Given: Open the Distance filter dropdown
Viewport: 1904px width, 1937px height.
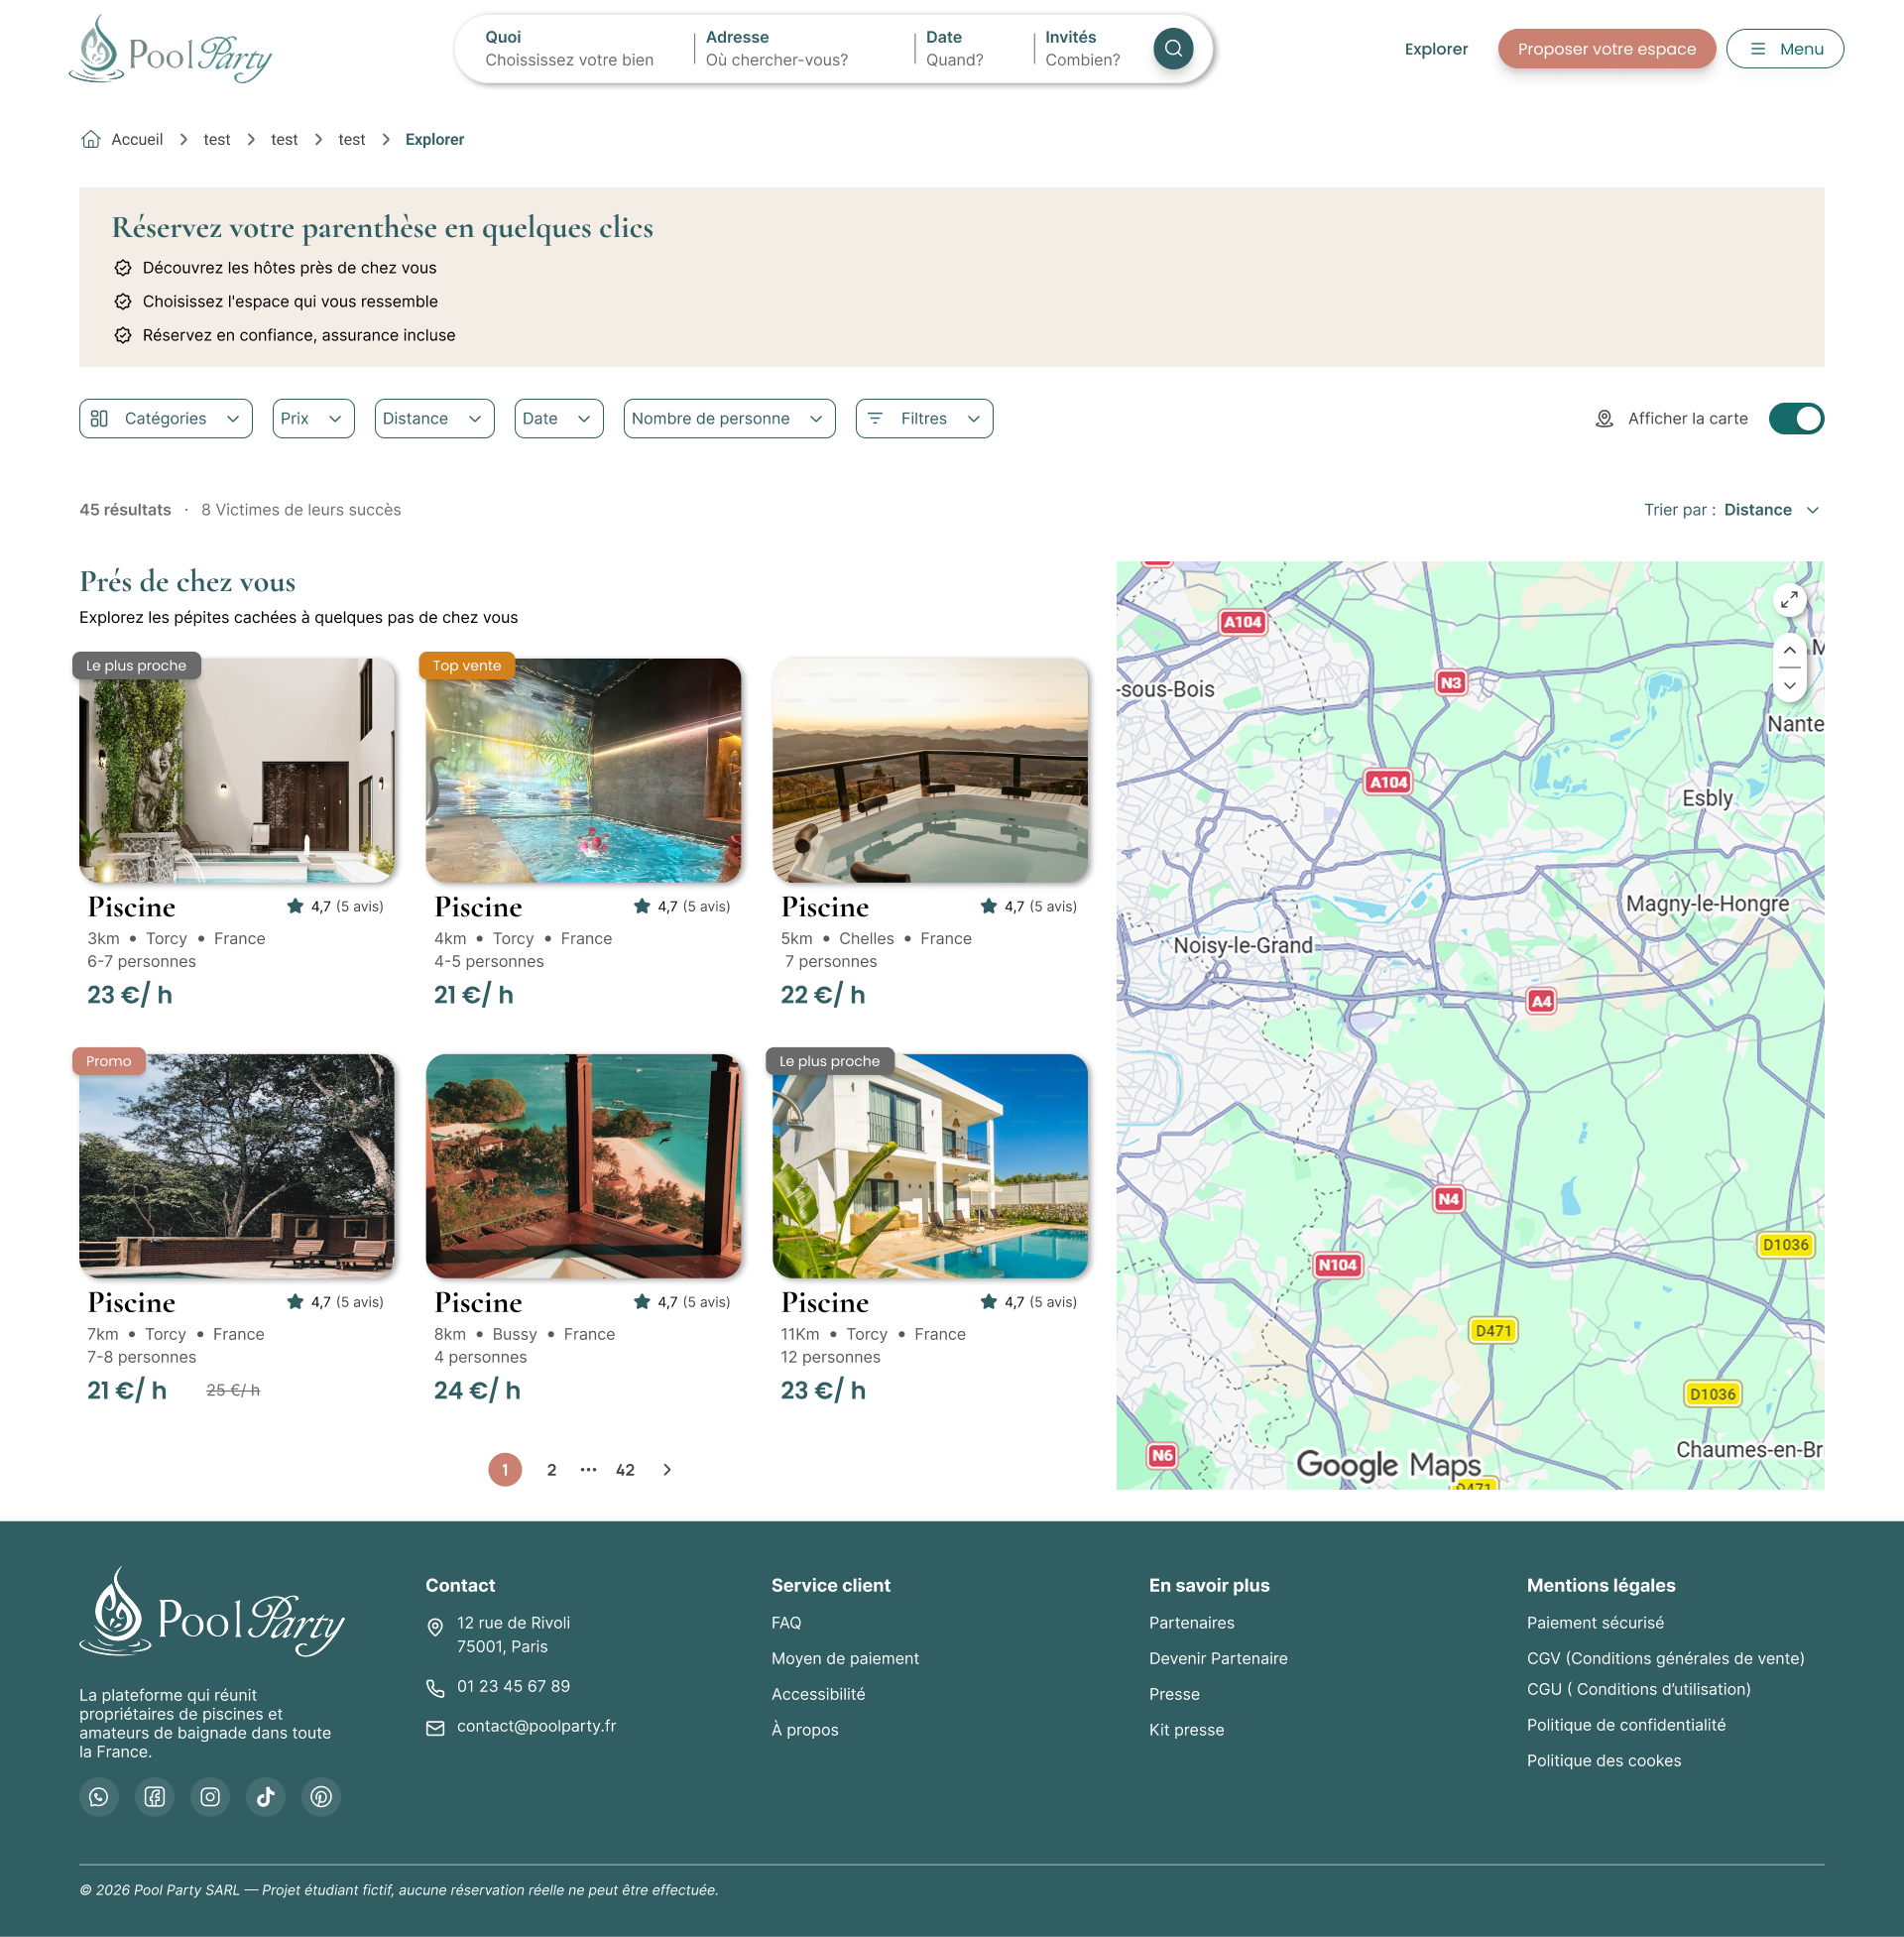Looking at the screenshot, I should 434,418.
